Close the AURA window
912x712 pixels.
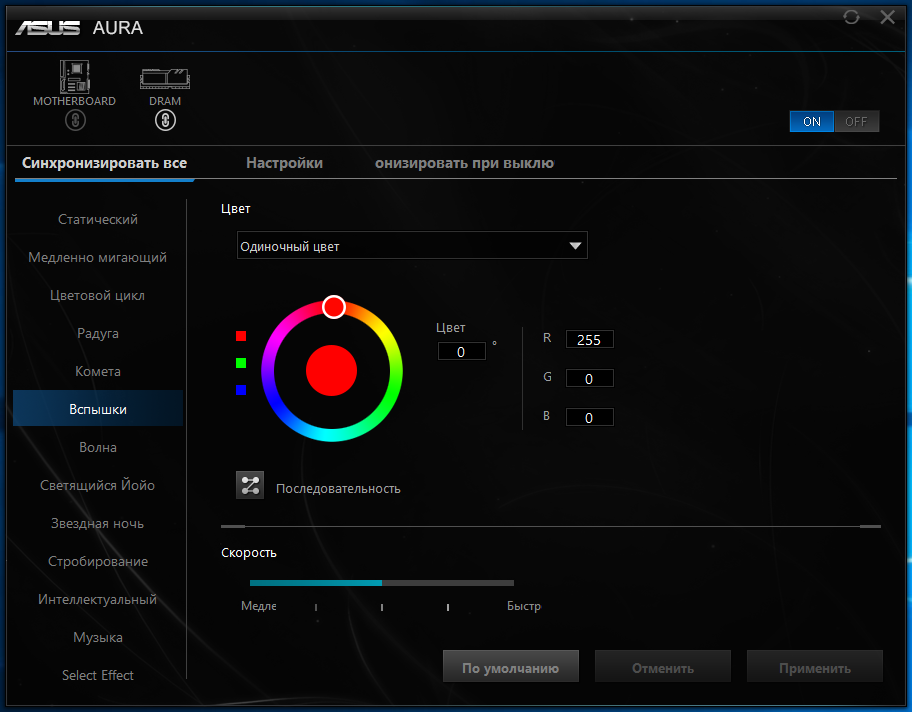coord(887,17)
